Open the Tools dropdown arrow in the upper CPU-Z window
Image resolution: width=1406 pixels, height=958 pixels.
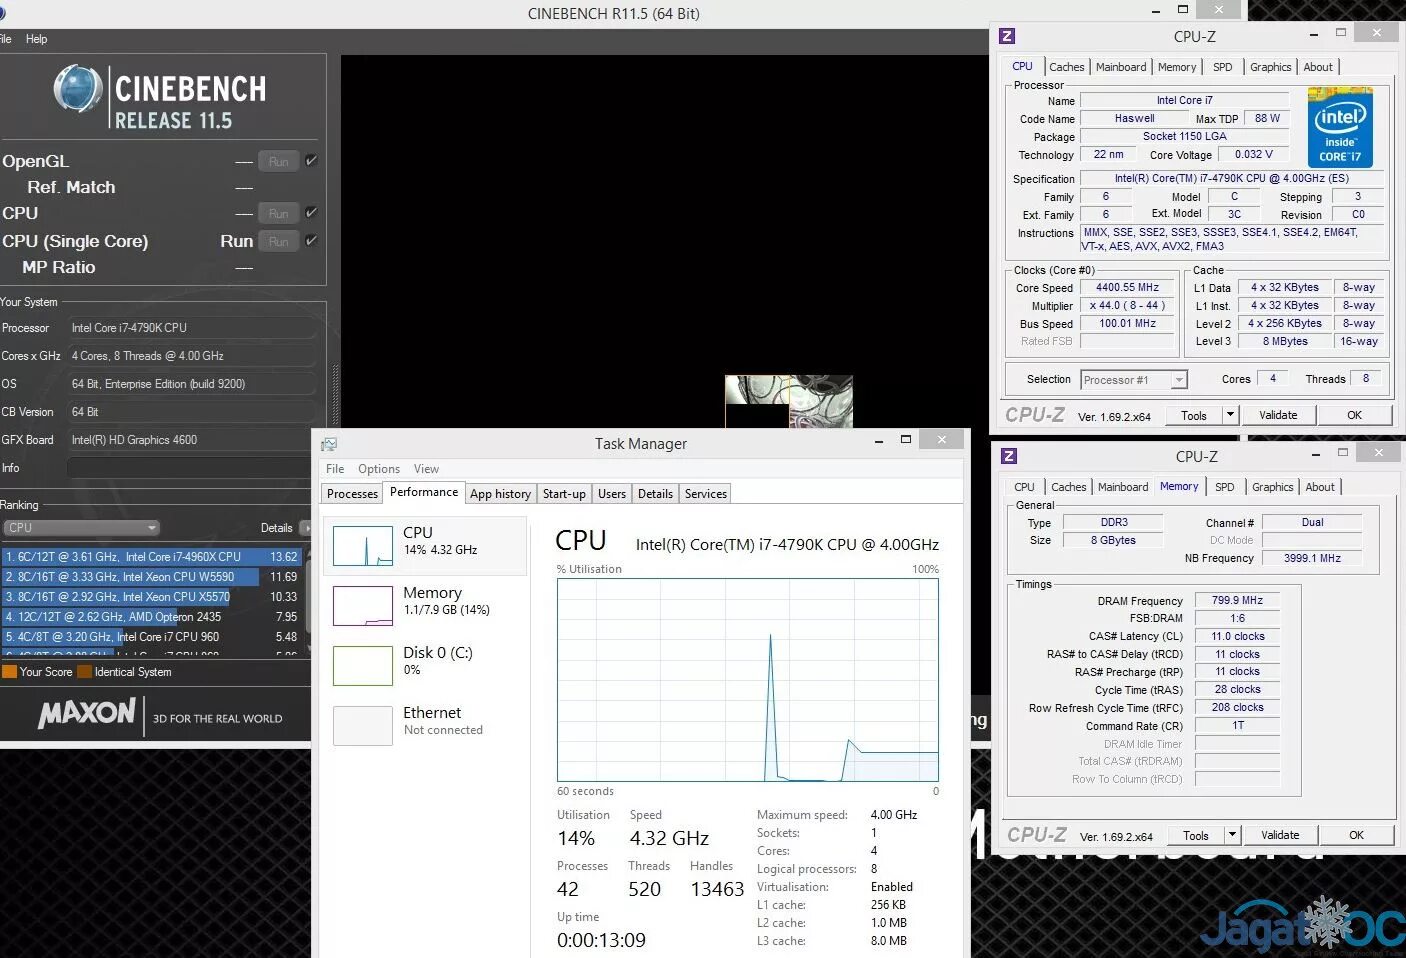click(x=1230, y=415)
